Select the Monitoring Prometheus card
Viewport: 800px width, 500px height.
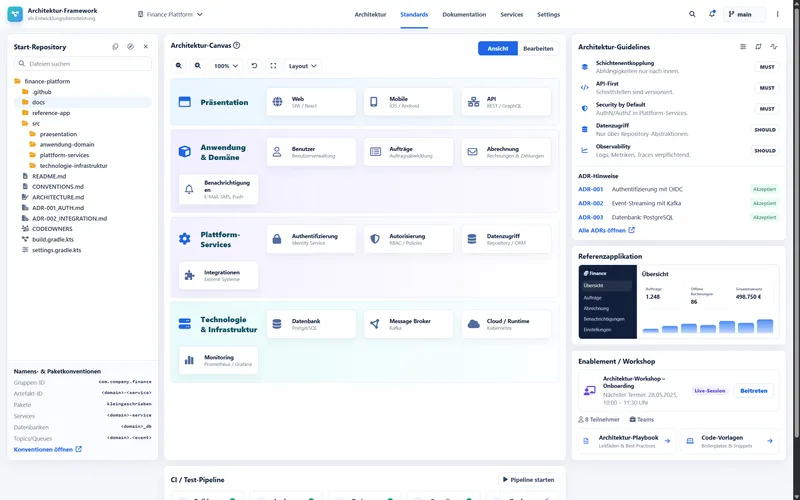pyautogui.click(x=218, y=360)
